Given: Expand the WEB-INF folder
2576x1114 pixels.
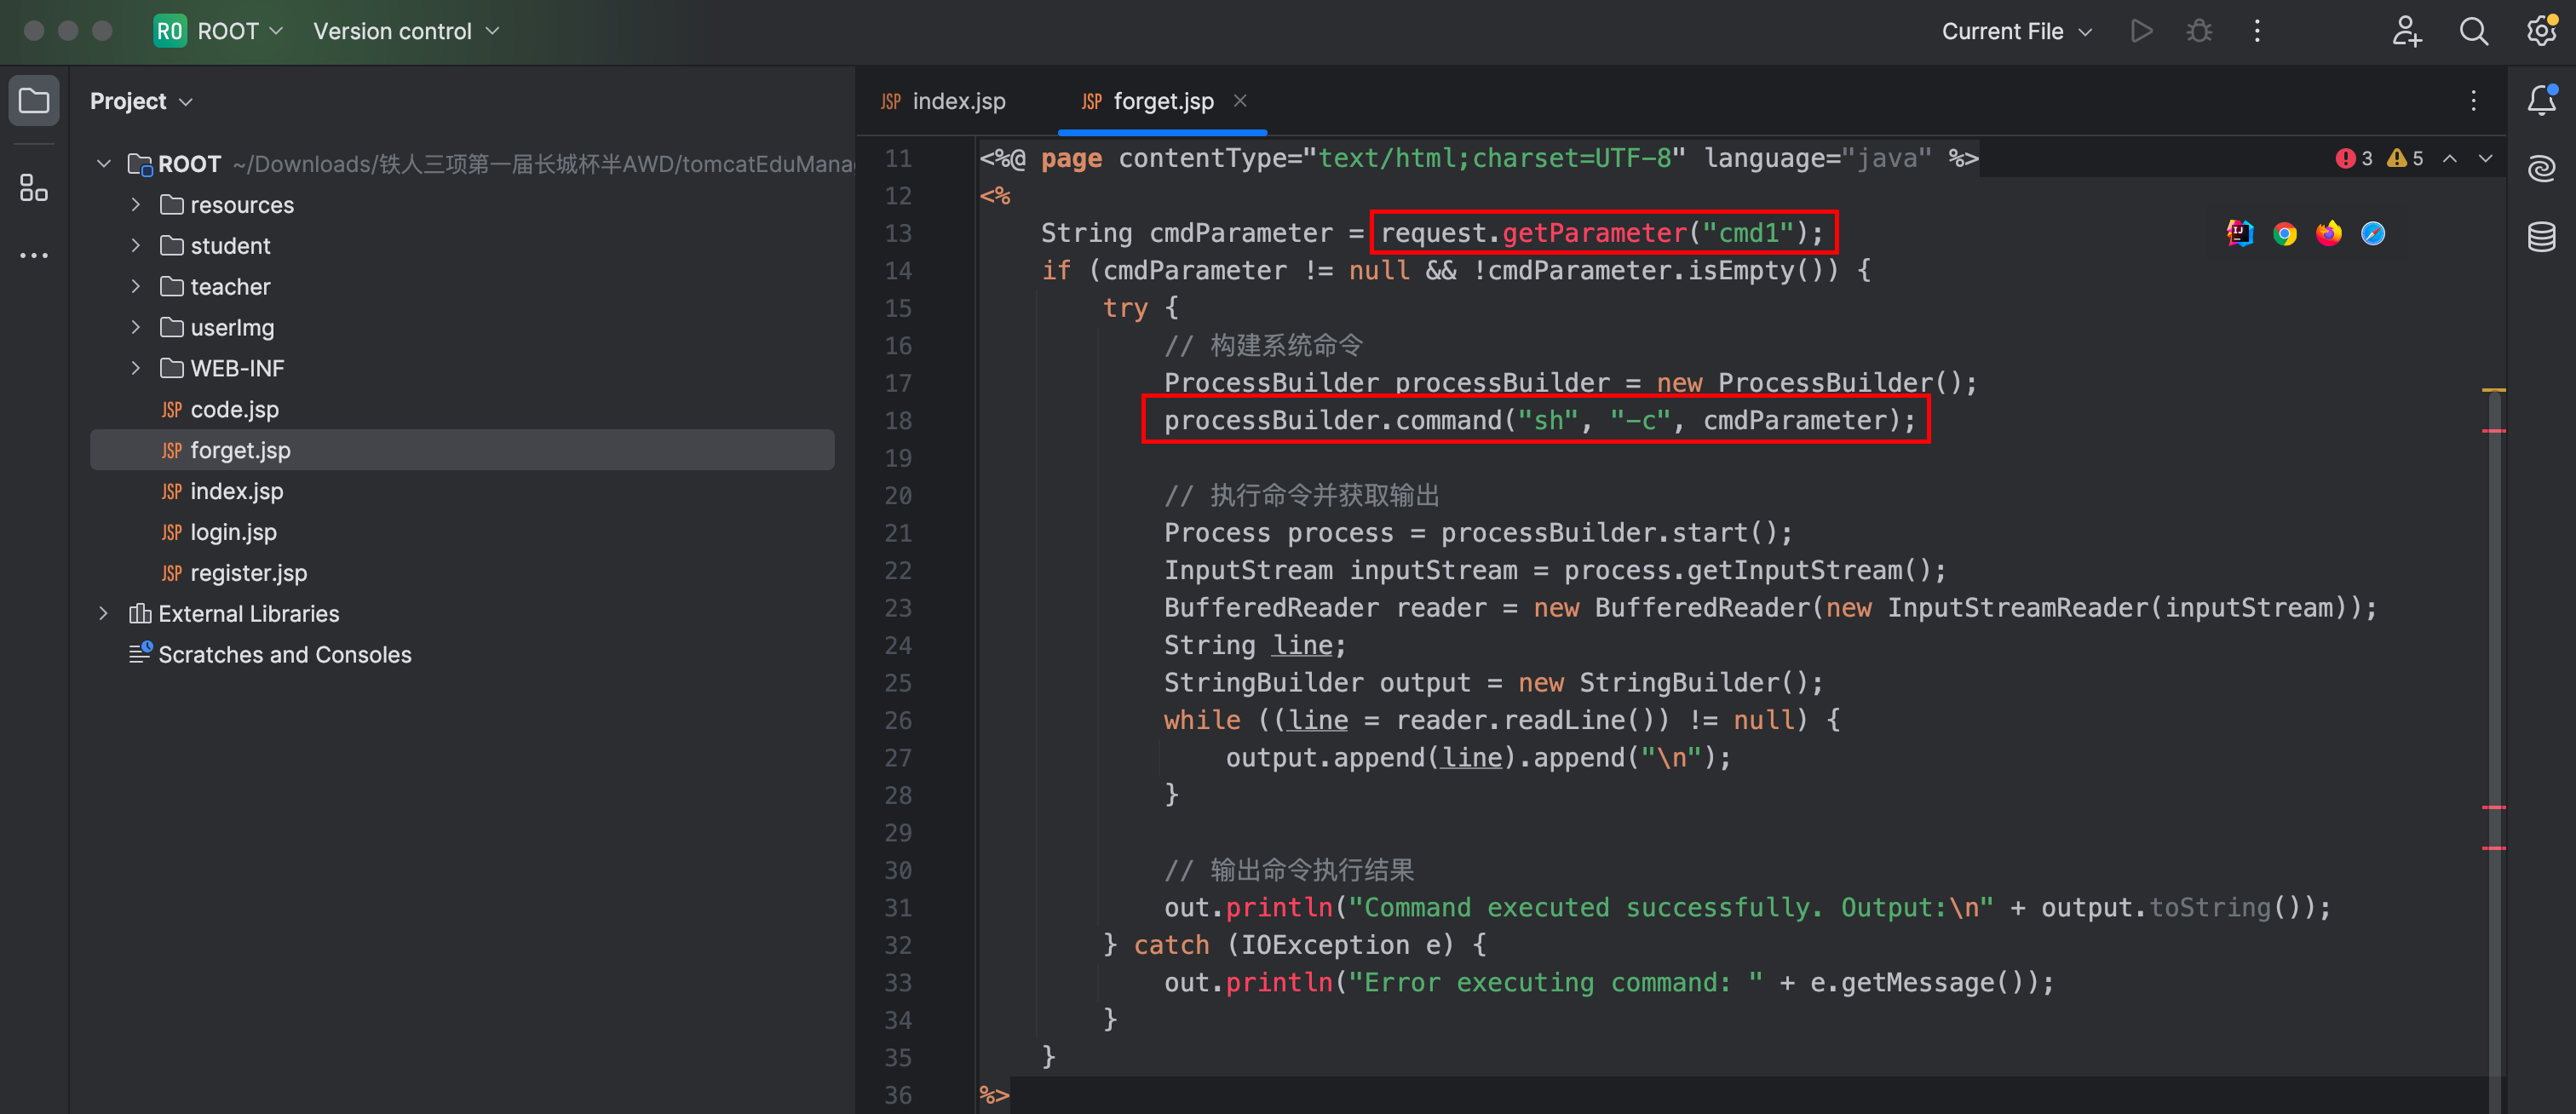Looking at the screenshot, I should click(135, 368).
